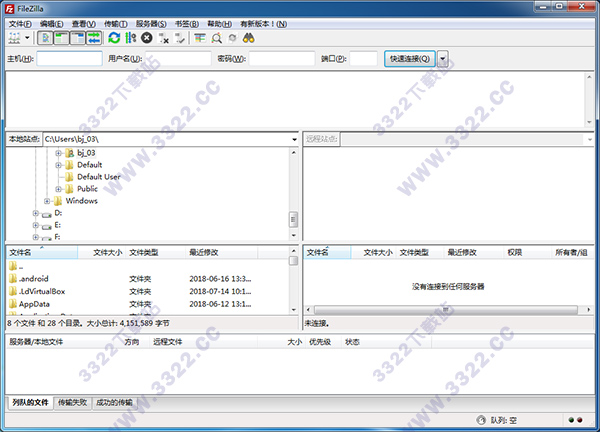Expand the bj_03 folder node

[58, 153]
